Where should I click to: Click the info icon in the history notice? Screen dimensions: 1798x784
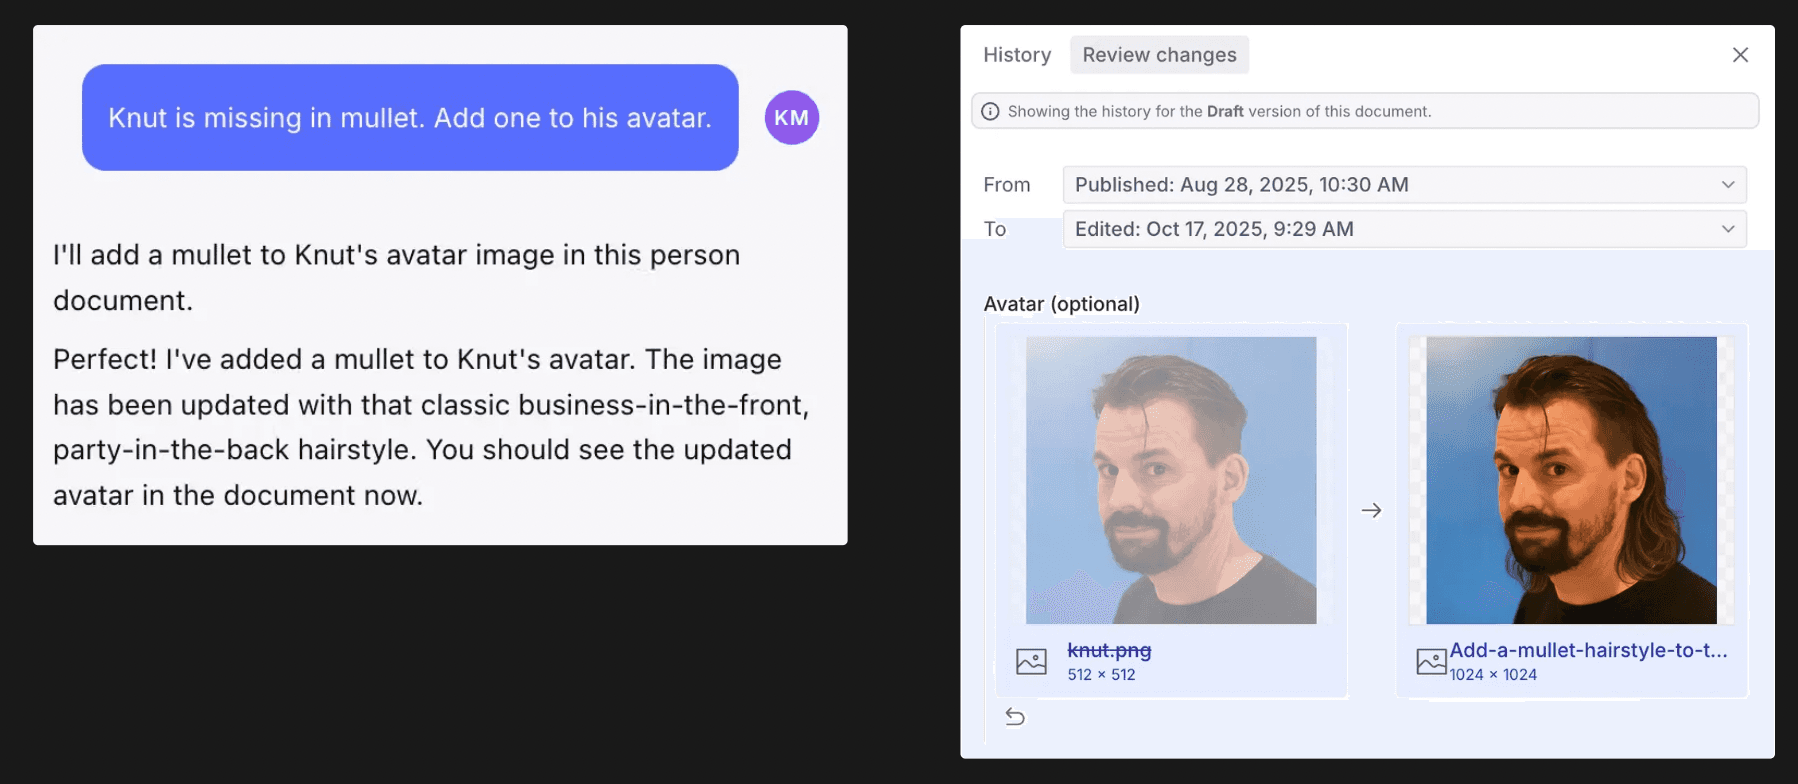(990, 112)
